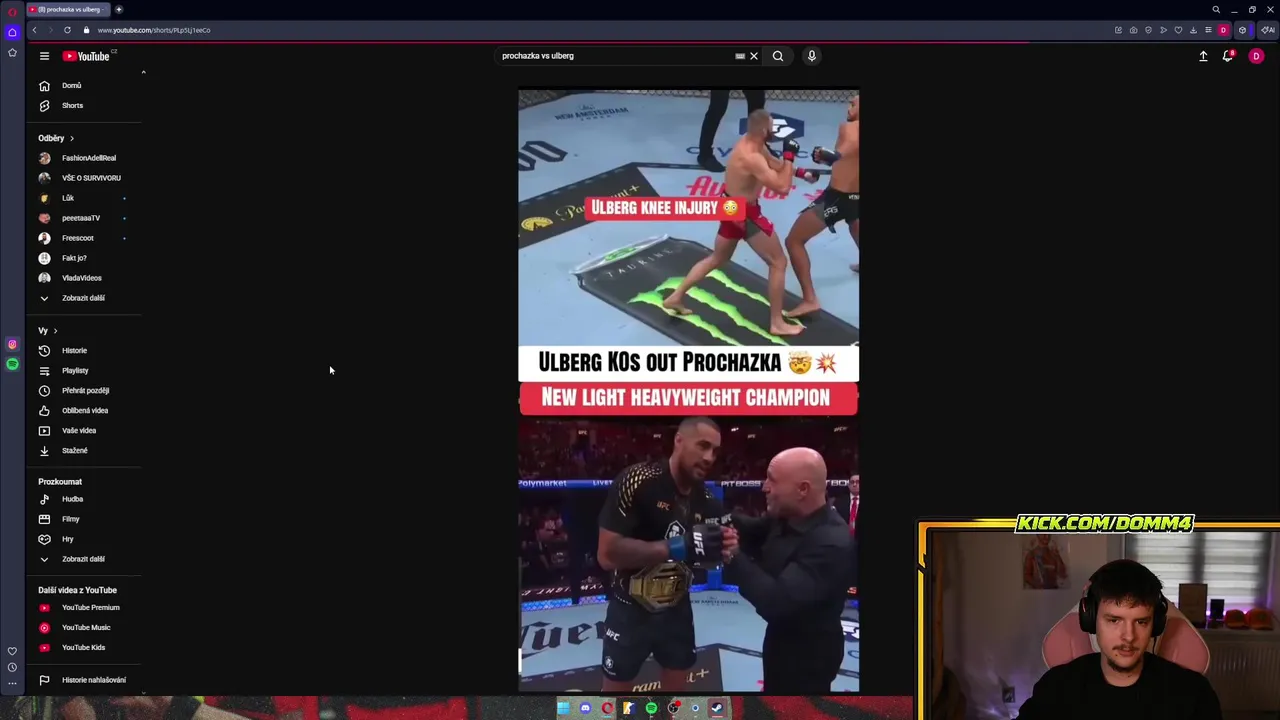The width and height of the screenshot is (1280, 720).
Task: Open Opera sidebar bookmarks star
Action: pyautogui.click(x=12, y=52)
